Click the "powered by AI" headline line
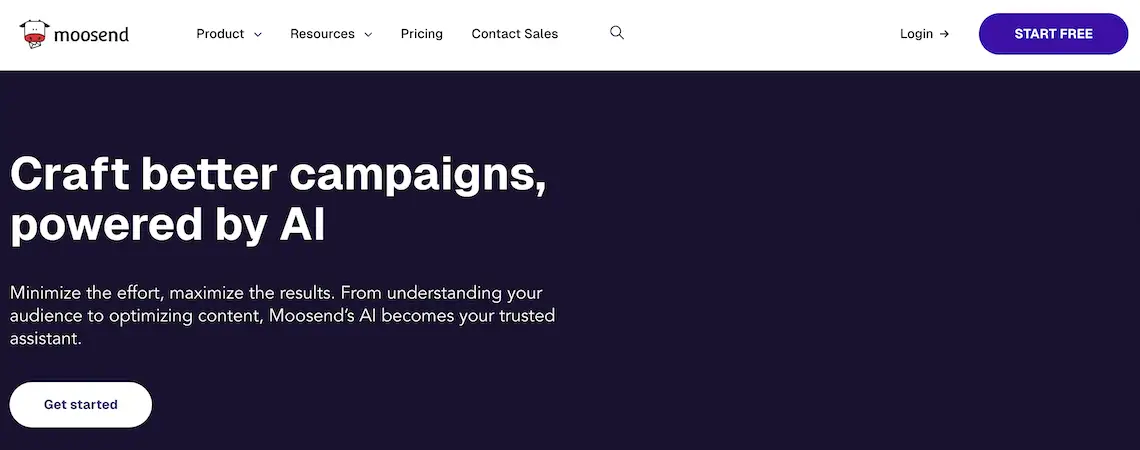 [x=168, y=227]
